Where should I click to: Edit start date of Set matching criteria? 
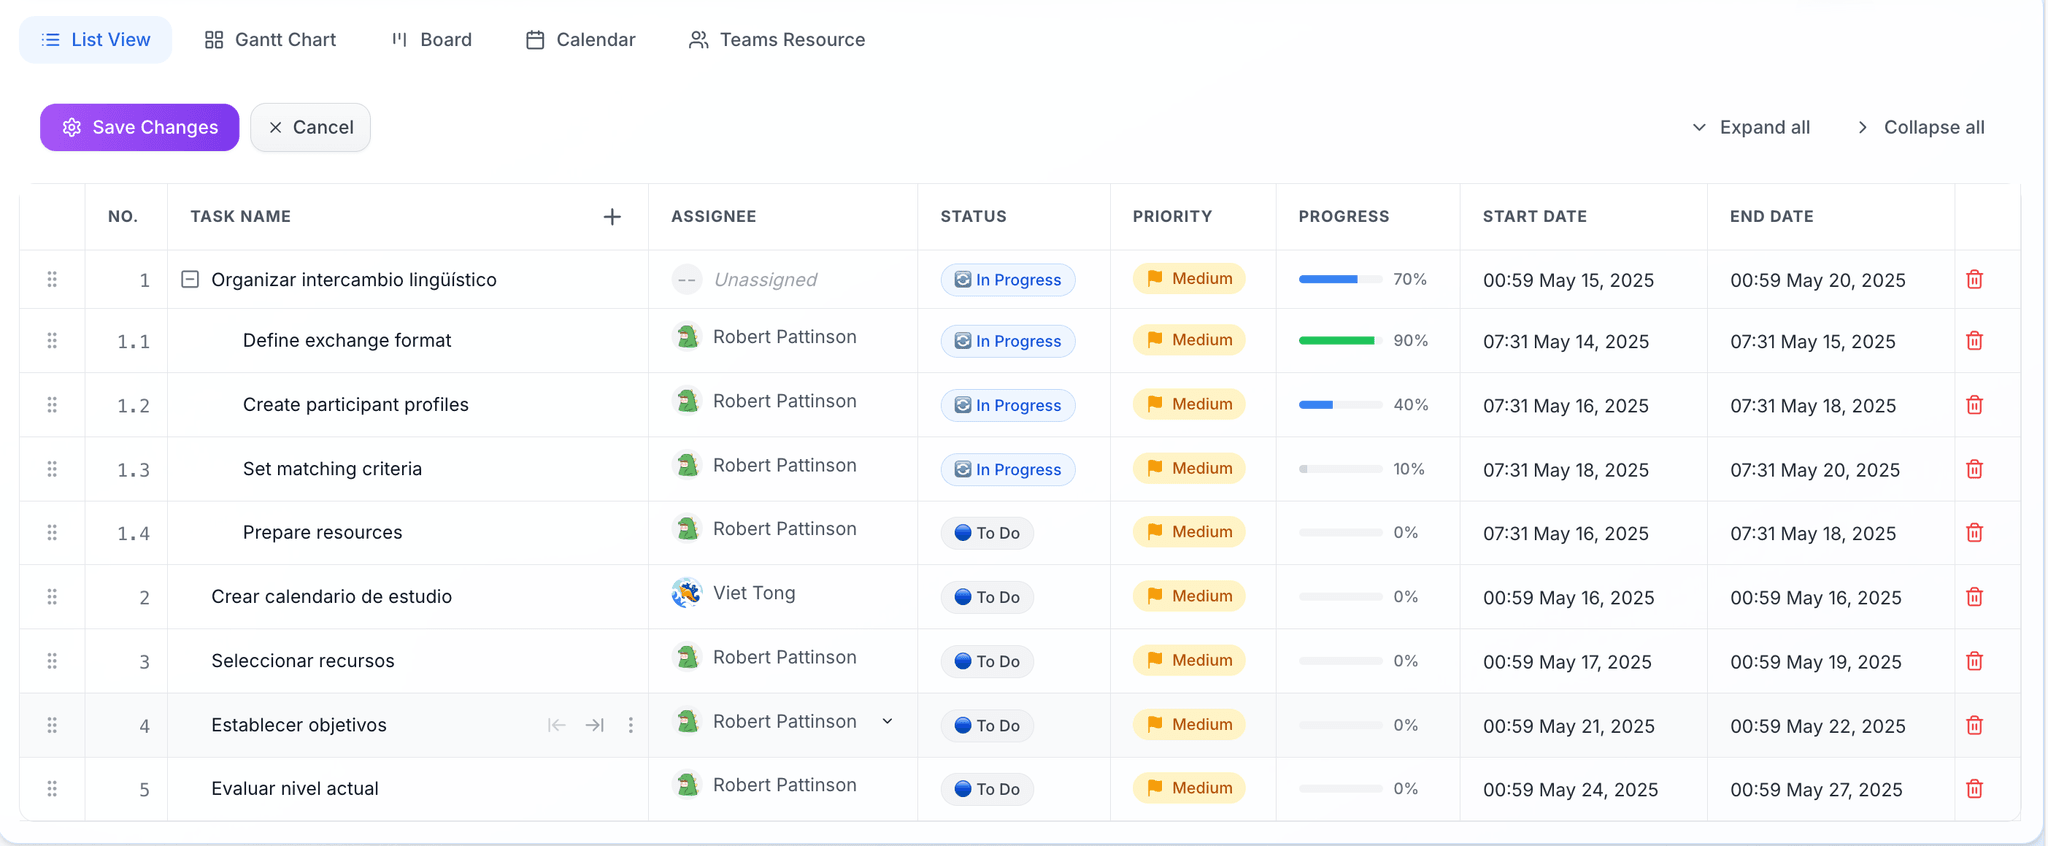point(1566,470)
